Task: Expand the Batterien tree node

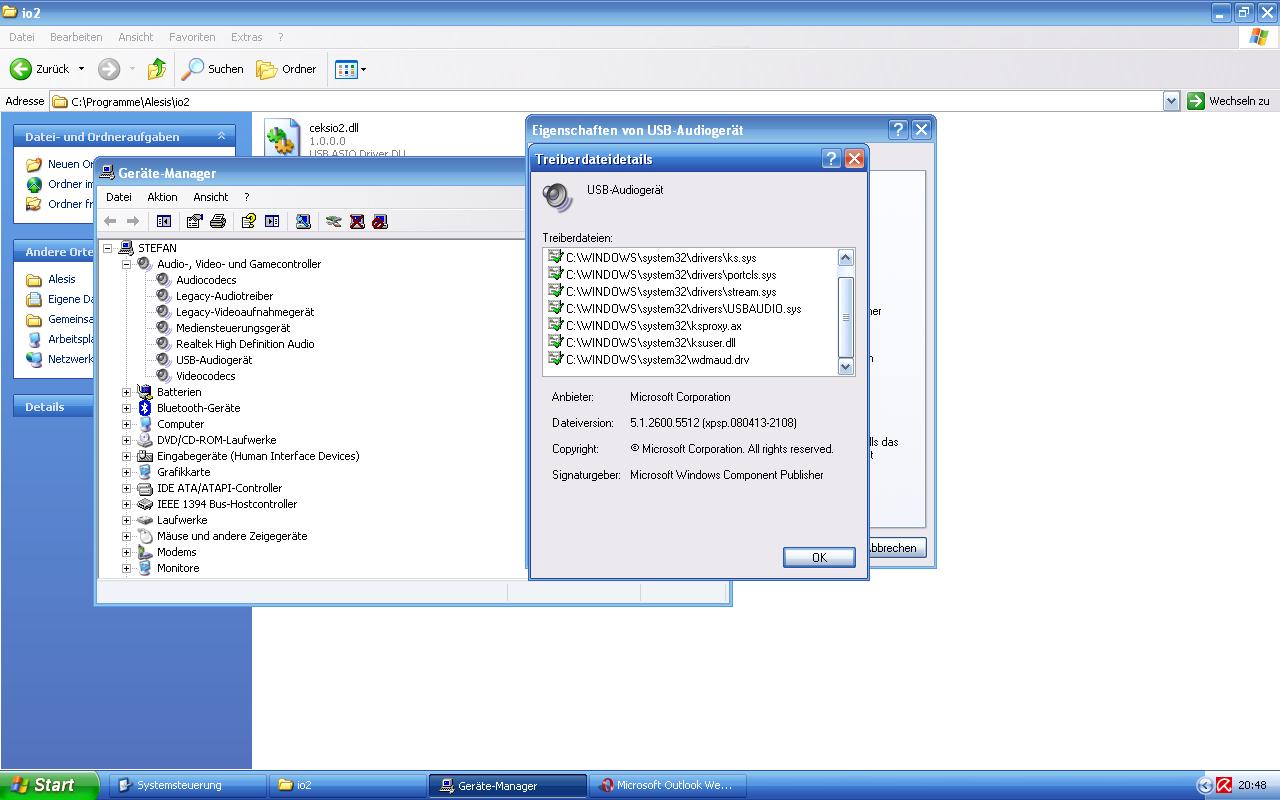Action: [127, 392]
